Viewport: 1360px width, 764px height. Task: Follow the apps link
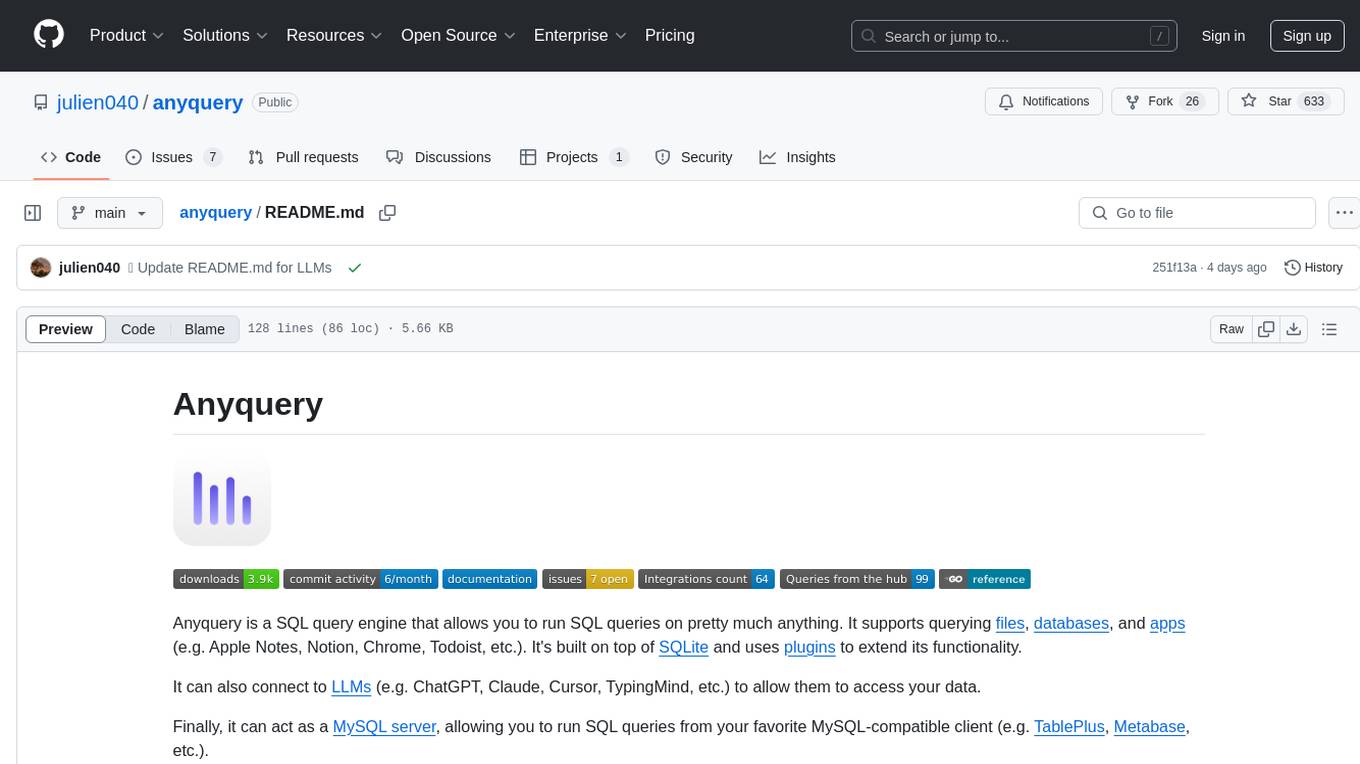coord(1167,623)
